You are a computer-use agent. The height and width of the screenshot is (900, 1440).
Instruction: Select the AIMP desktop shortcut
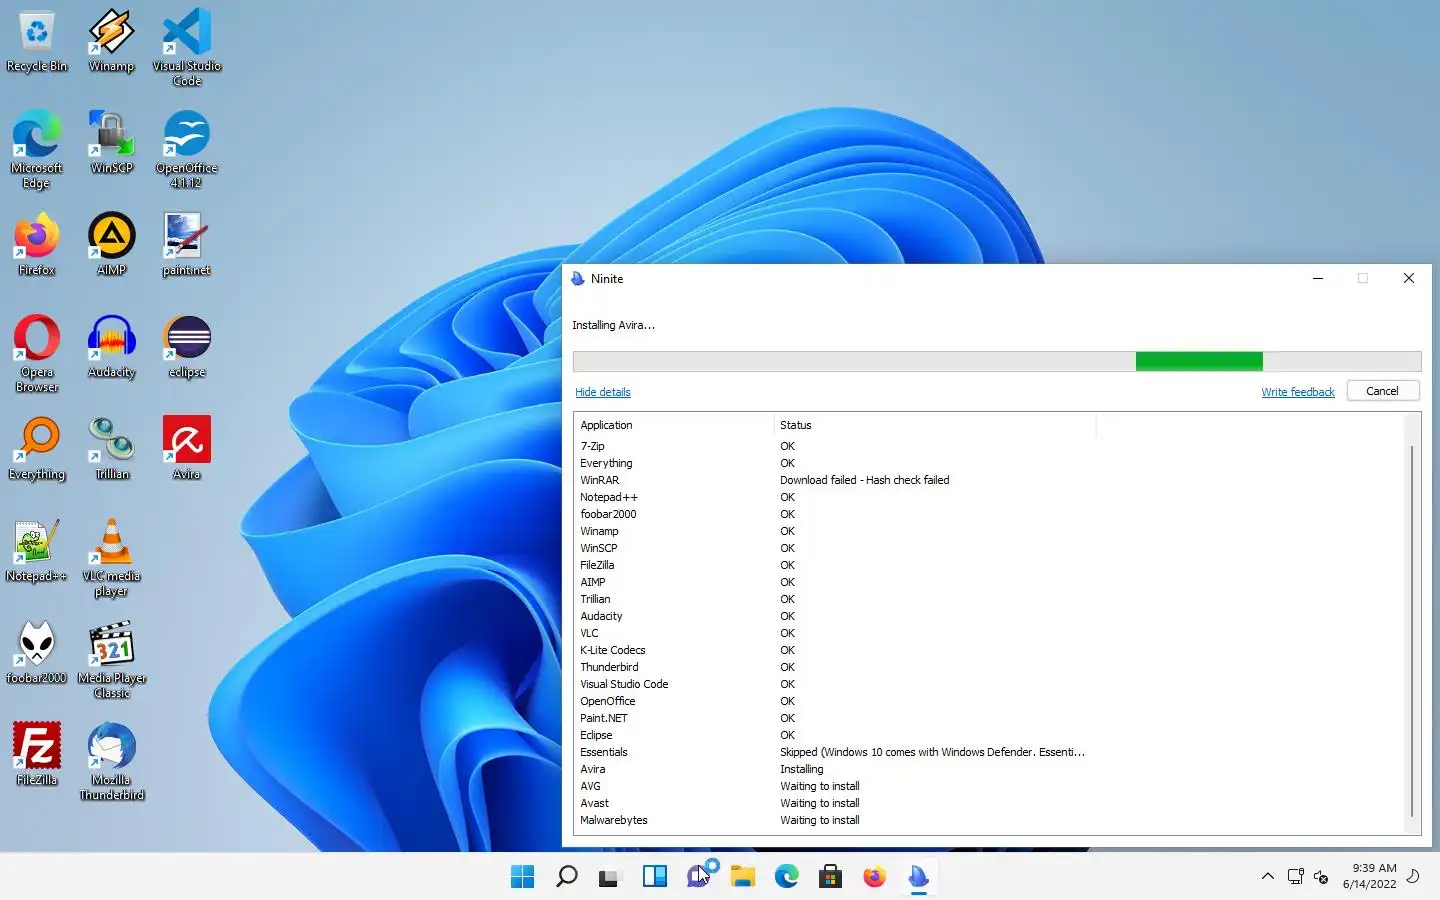111,246
